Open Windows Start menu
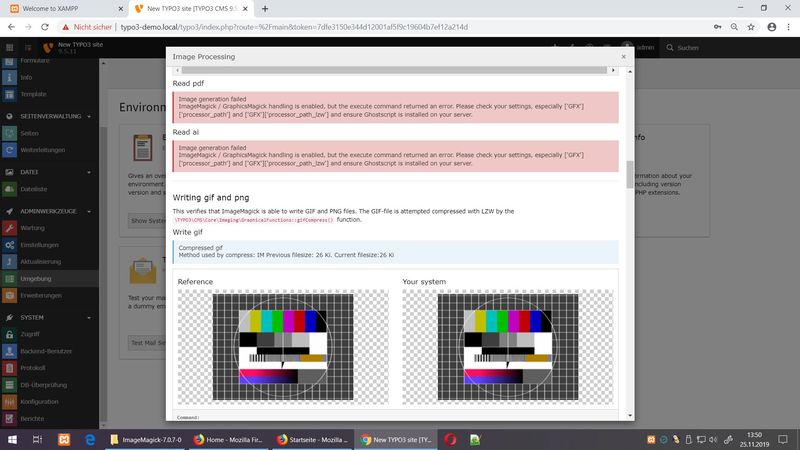The width and height of the screenshot is (800, 450). [12, 439]
